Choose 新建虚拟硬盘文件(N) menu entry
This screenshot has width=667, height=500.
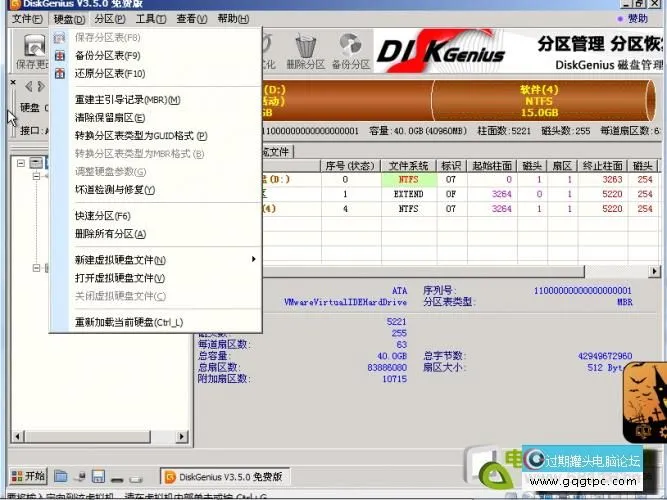[x=155, y=260]
